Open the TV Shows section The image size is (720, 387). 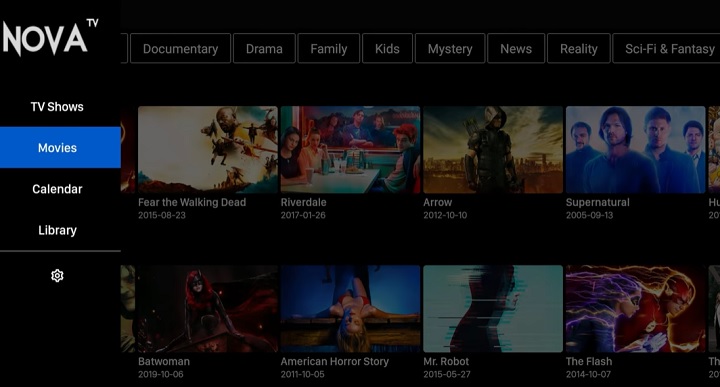[x=57, y=107]
